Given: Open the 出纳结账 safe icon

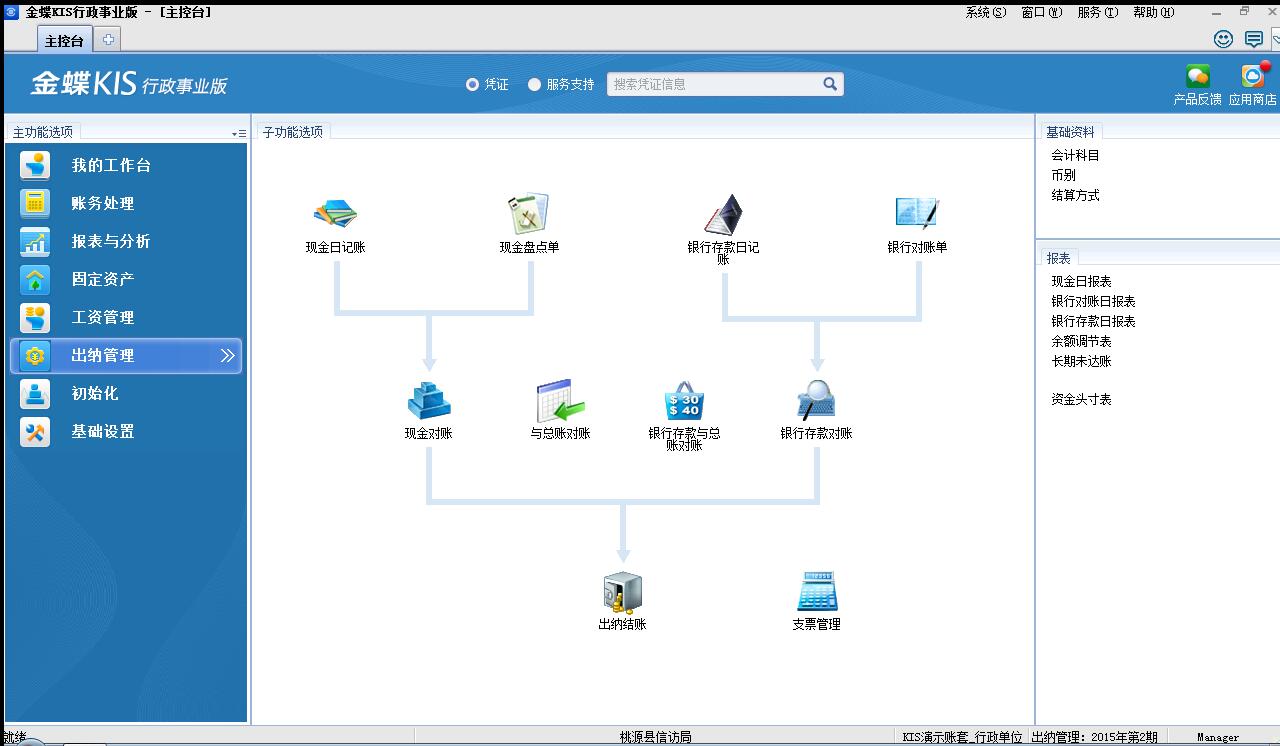Looking at the screenshot, I should click(x=622, y=592).
